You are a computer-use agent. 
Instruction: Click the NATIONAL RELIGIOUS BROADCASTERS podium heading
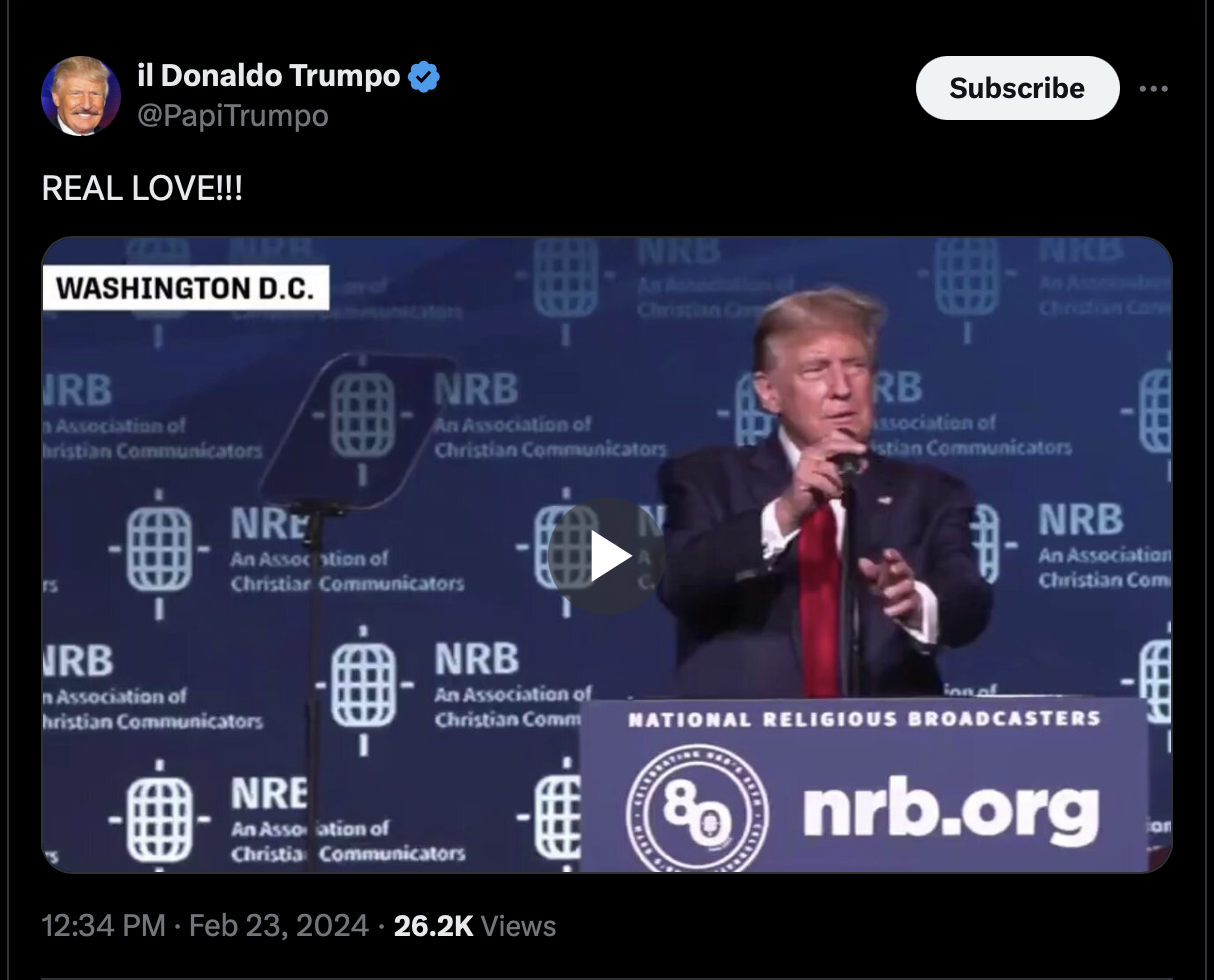click(864, 719)
